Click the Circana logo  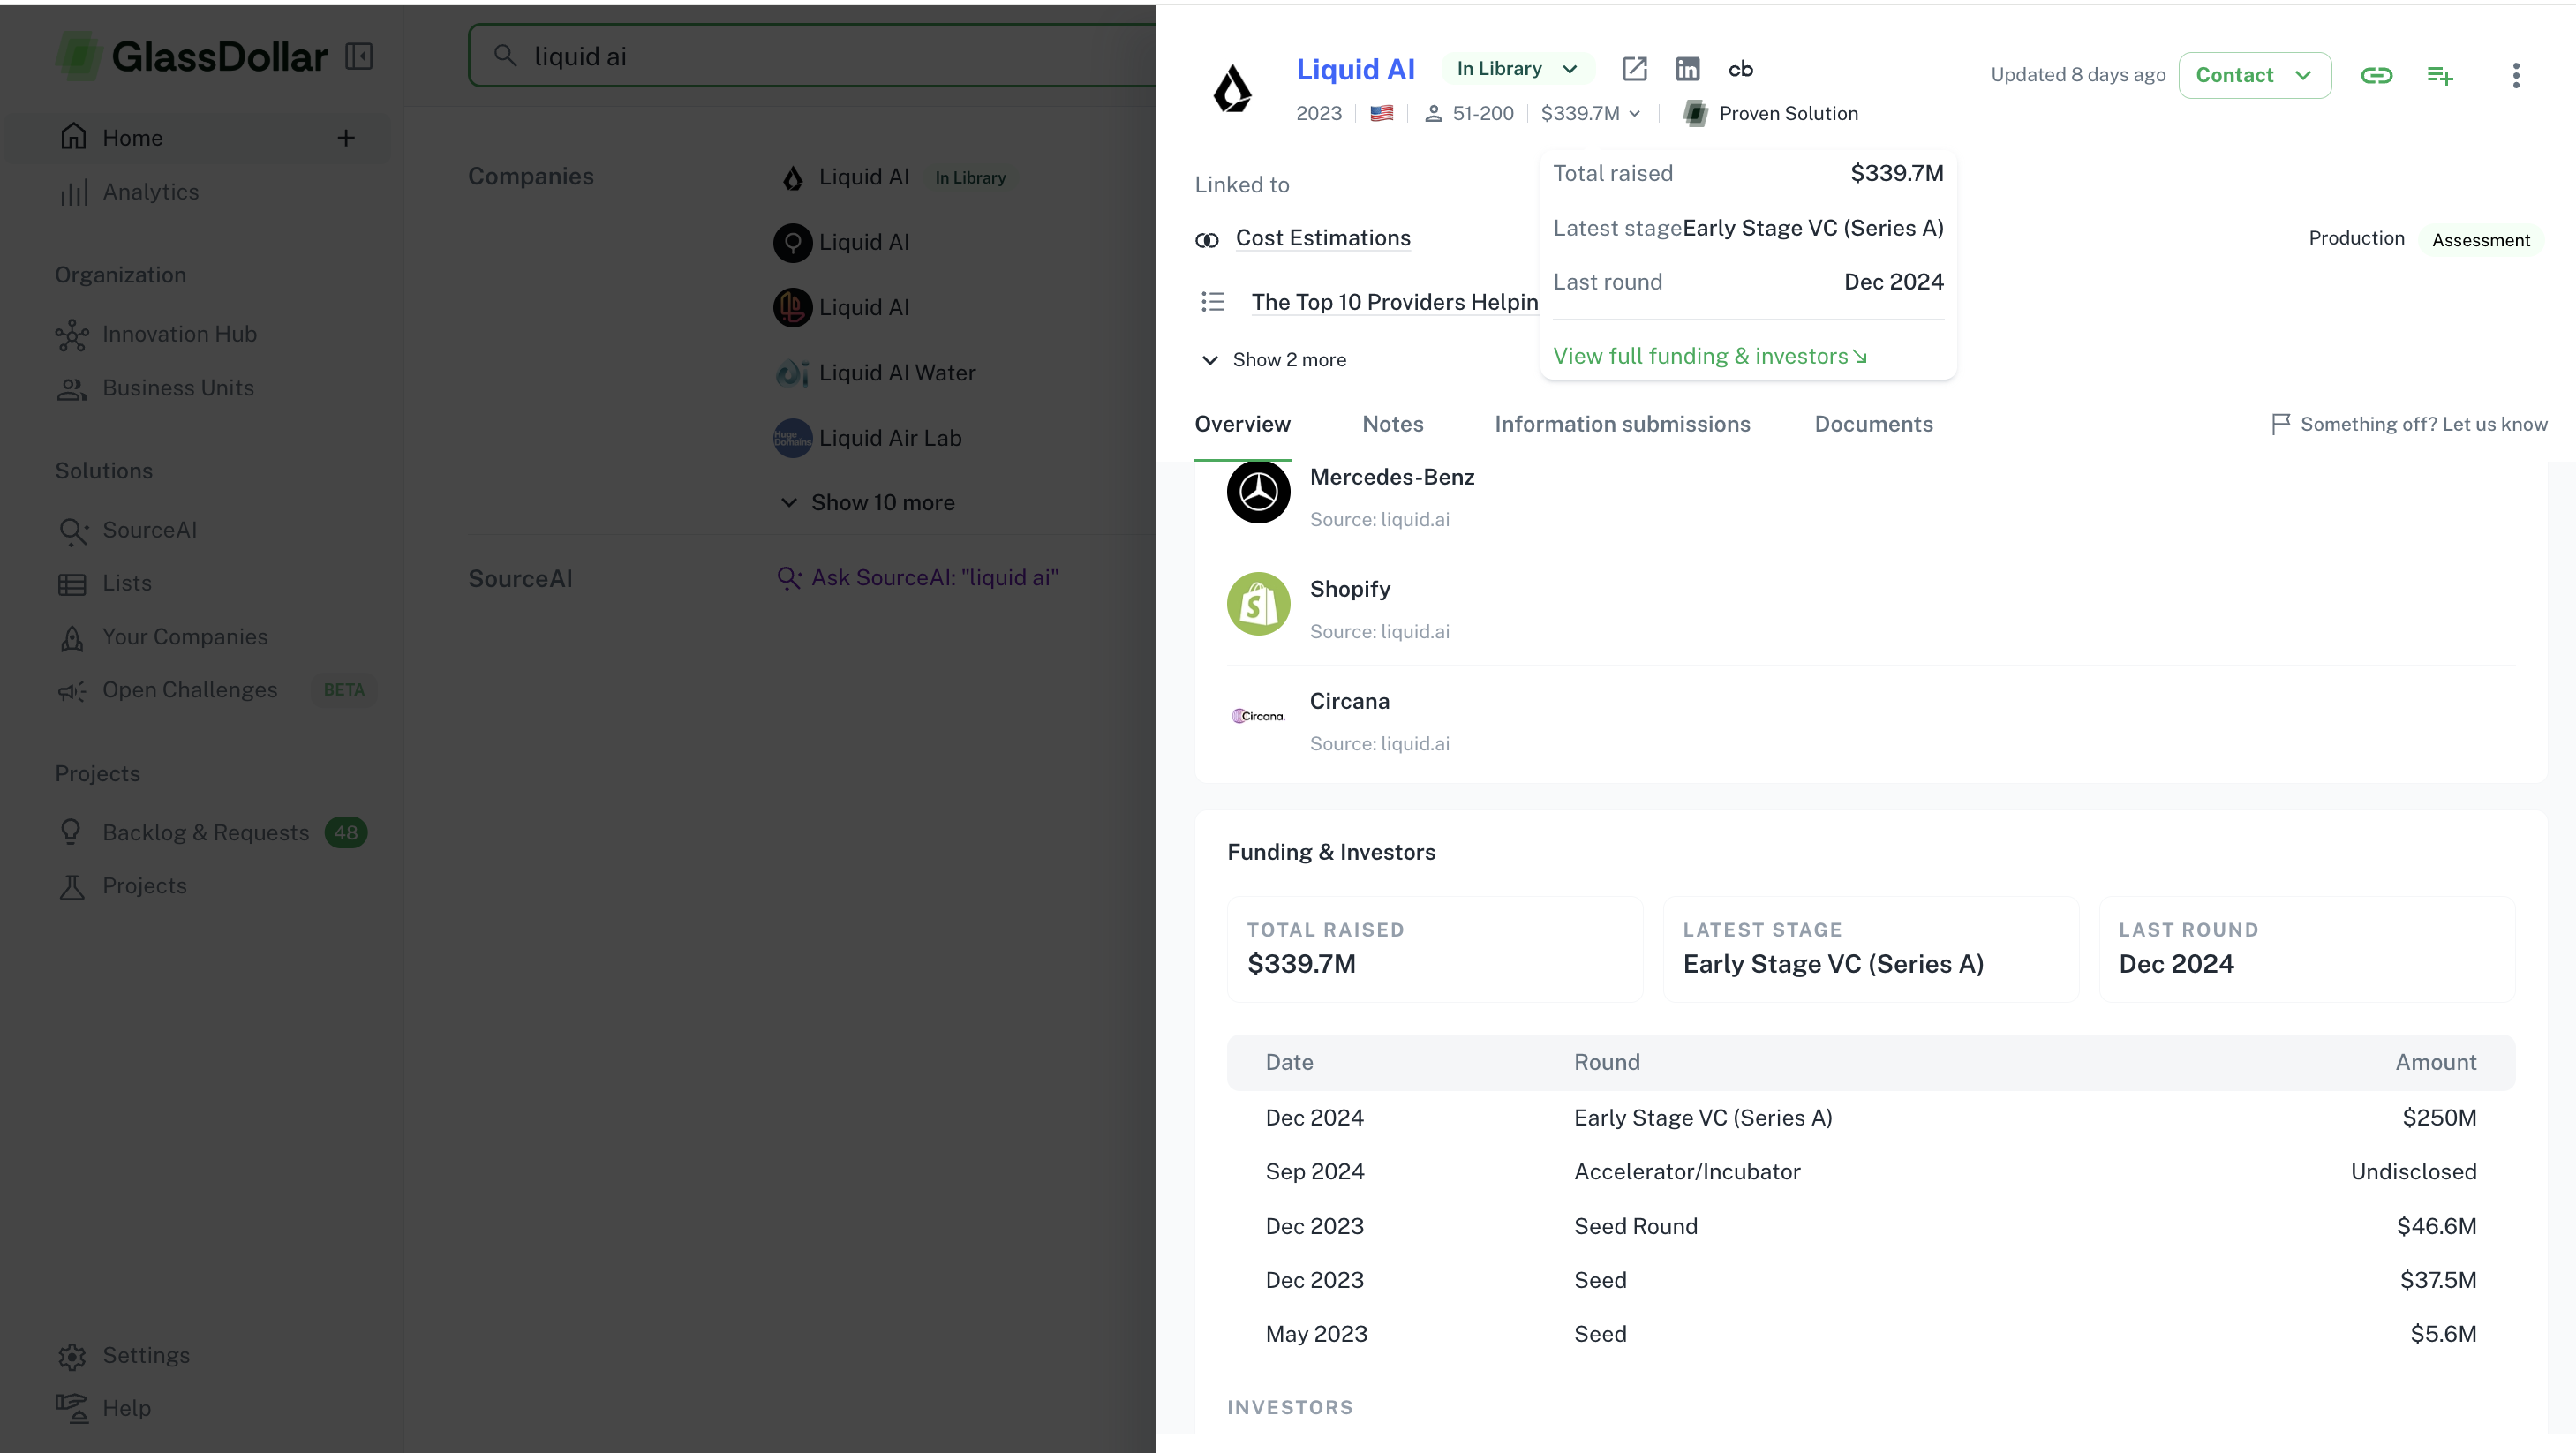1258,716
